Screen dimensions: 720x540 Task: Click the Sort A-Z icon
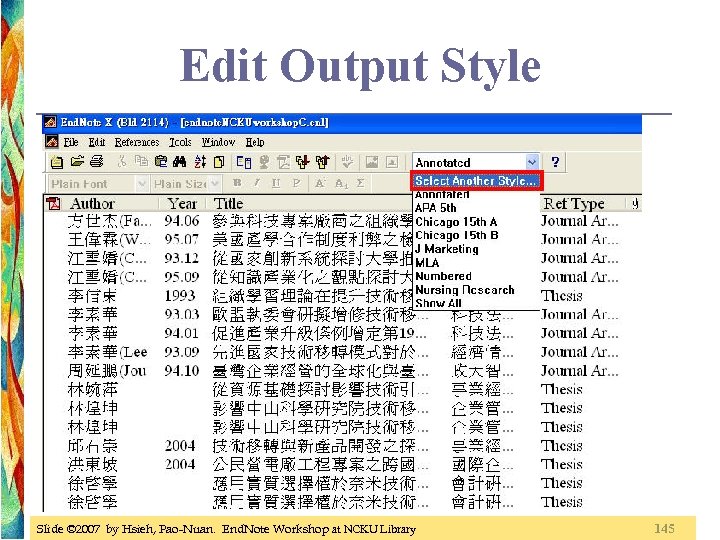point(200,162)
